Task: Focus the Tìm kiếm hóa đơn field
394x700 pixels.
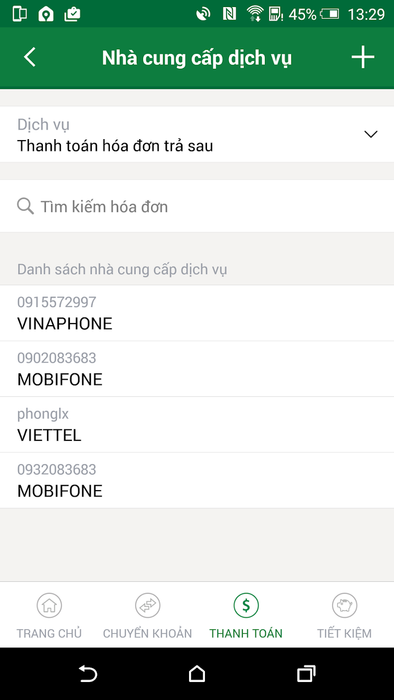Action: [197, 206]
